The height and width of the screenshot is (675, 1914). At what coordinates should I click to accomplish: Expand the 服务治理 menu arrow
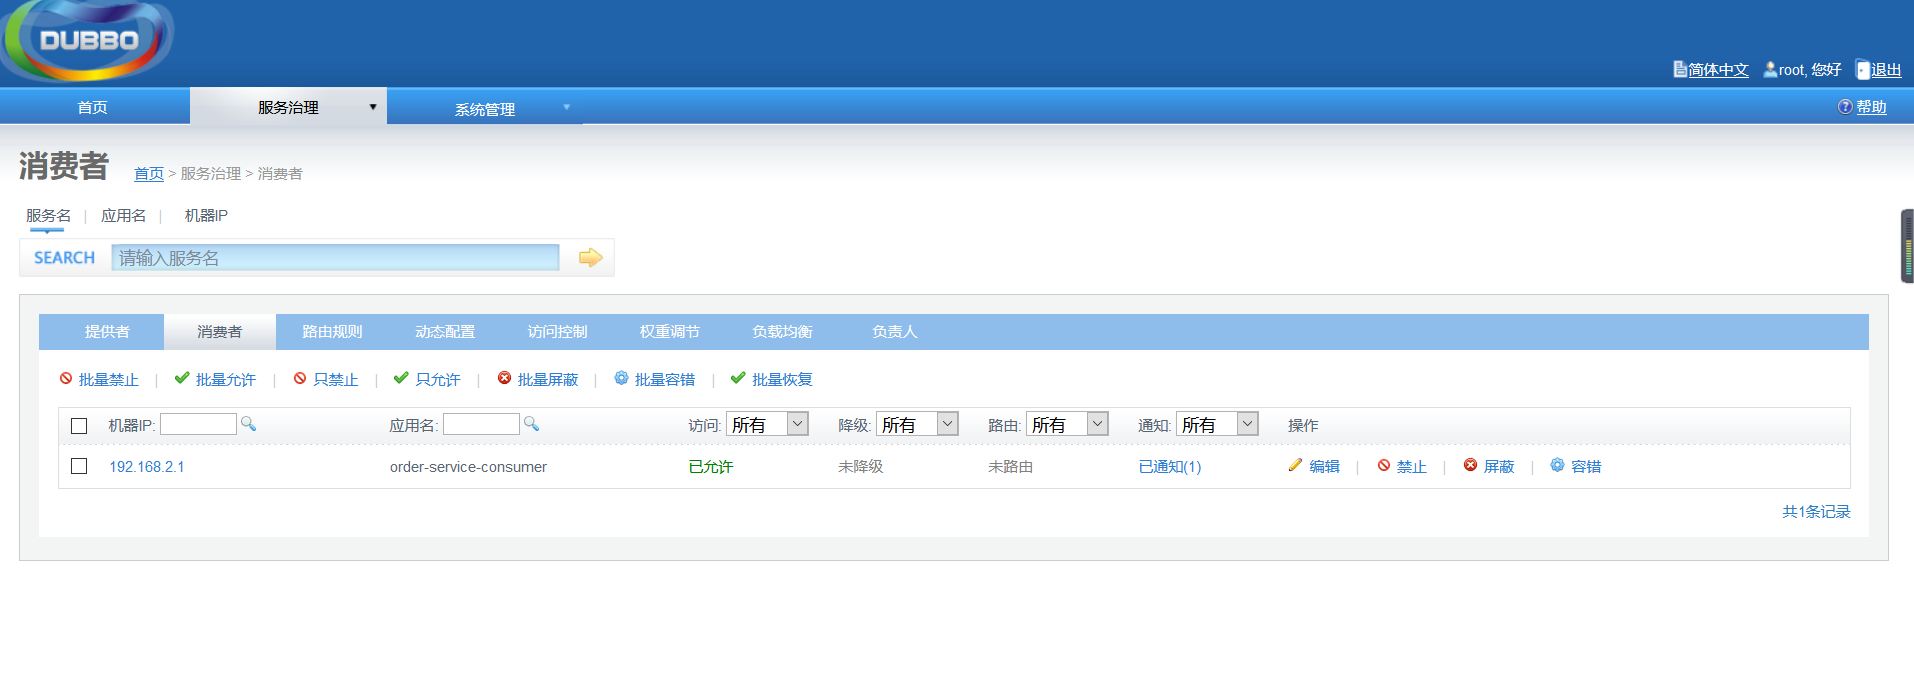coord(373,107)
